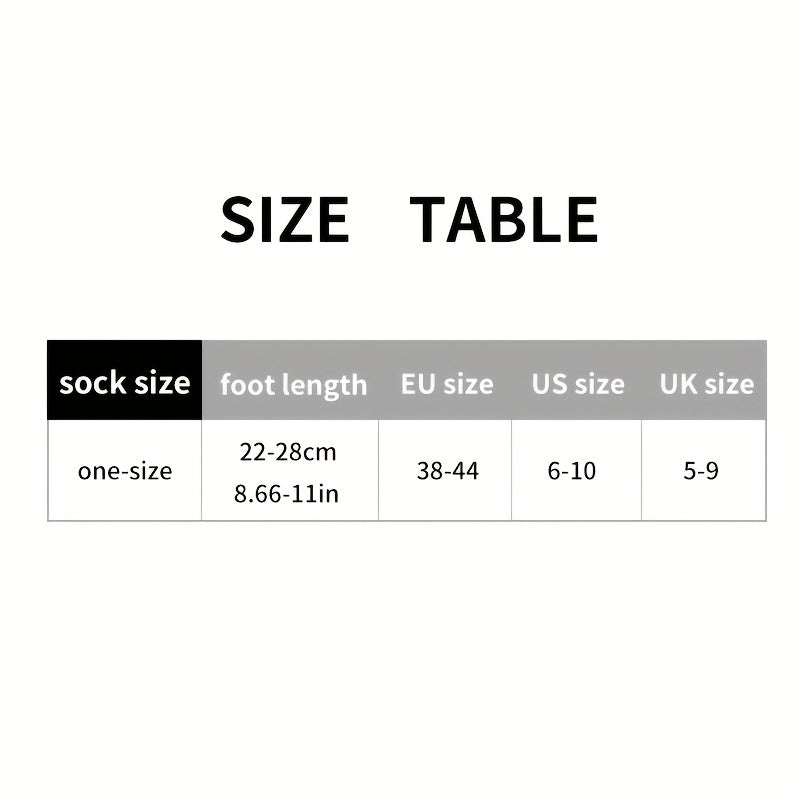The height and width of the screenshot is (800, 800).
Task: Click the word TABLE in the title
Action: [504, 220]
